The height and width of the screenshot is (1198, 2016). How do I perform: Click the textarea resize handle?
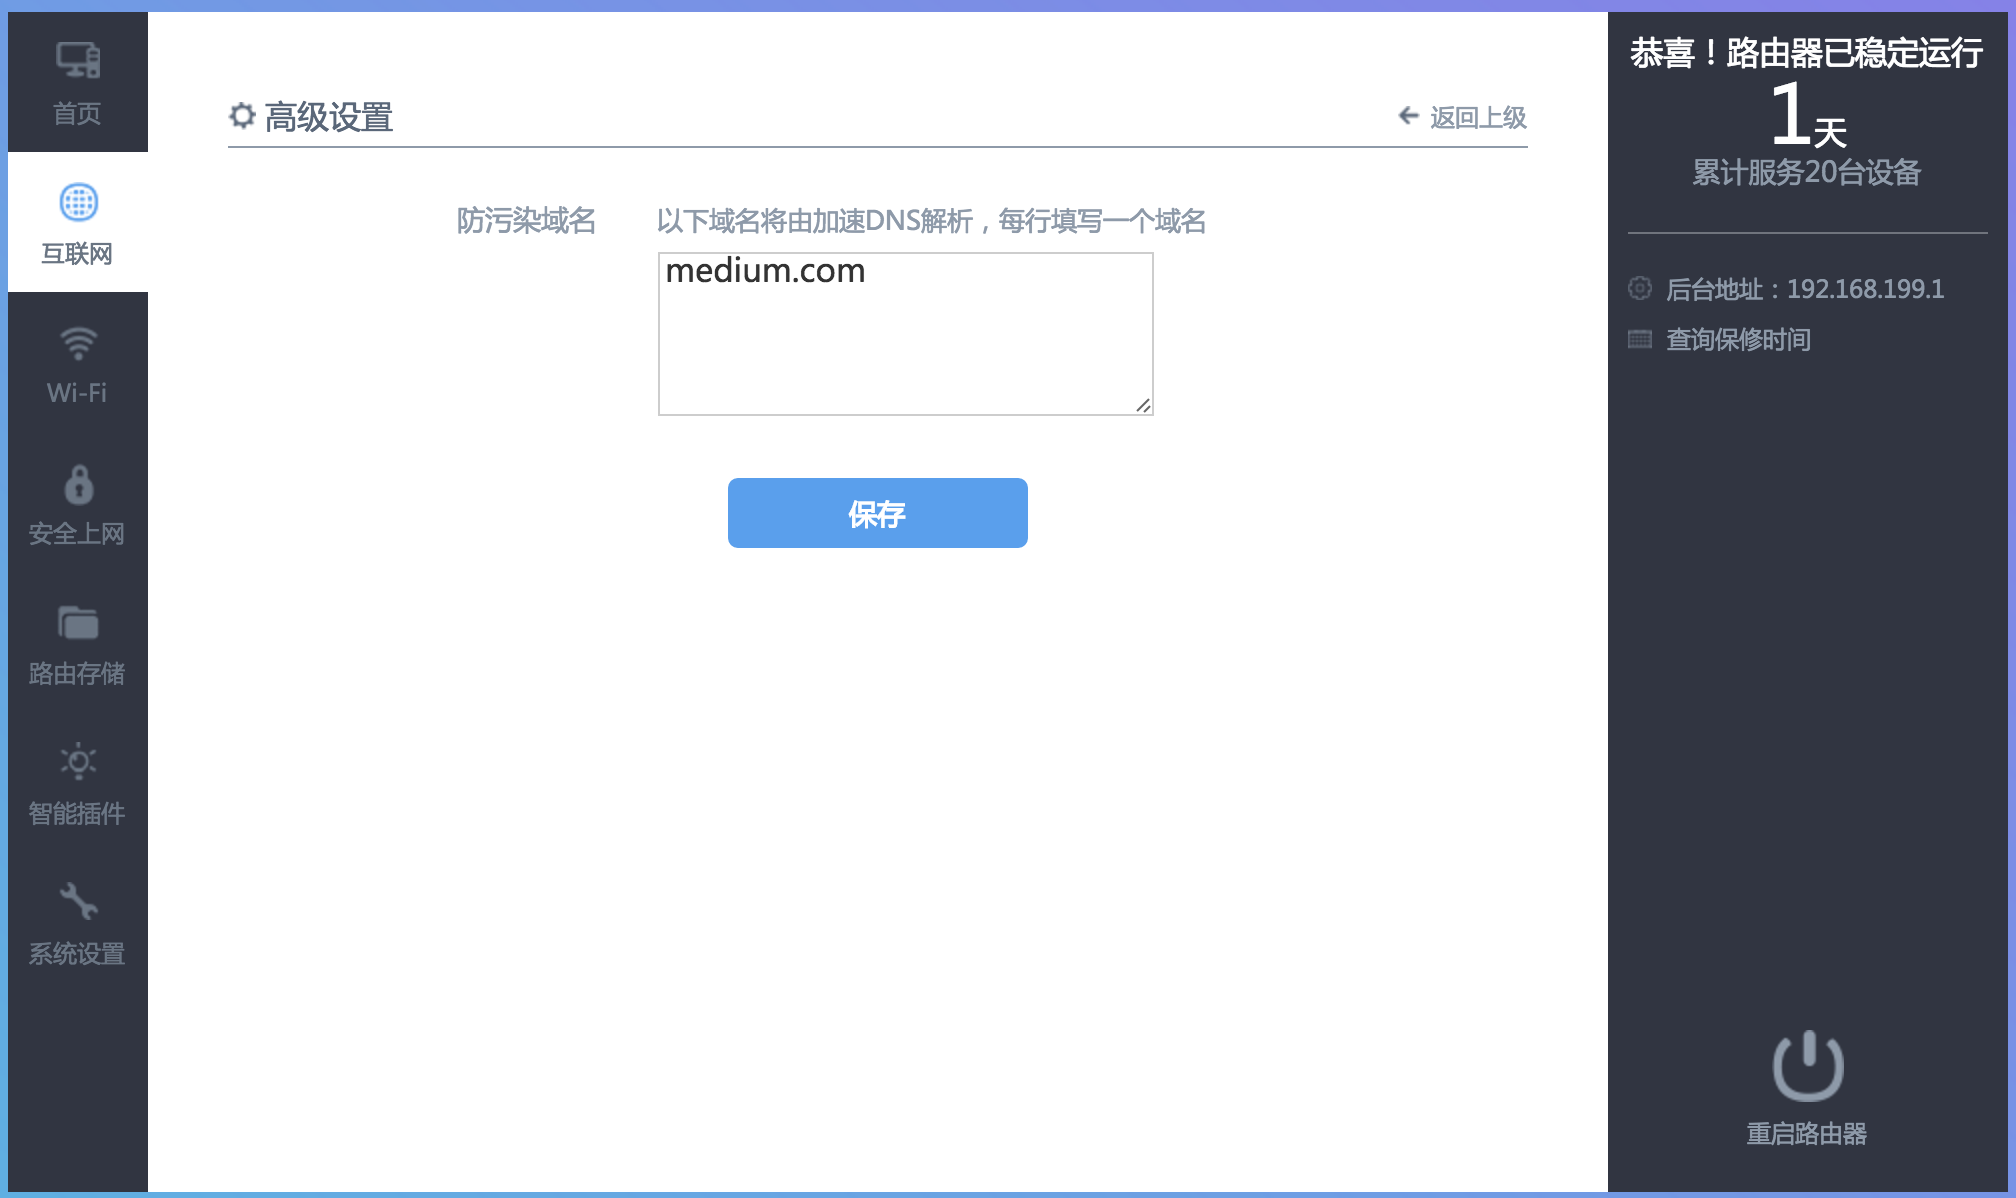click(x=1143, y=405)
